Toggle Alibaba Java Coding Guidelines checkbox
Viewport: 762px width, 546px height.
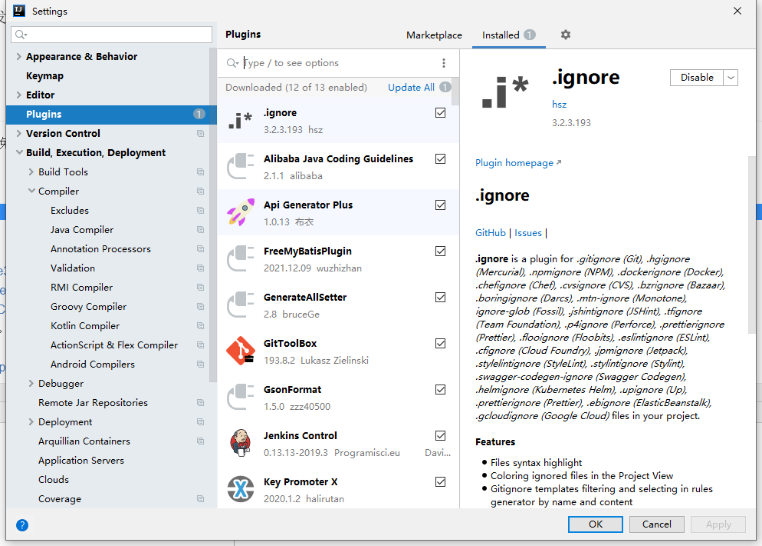440,159
